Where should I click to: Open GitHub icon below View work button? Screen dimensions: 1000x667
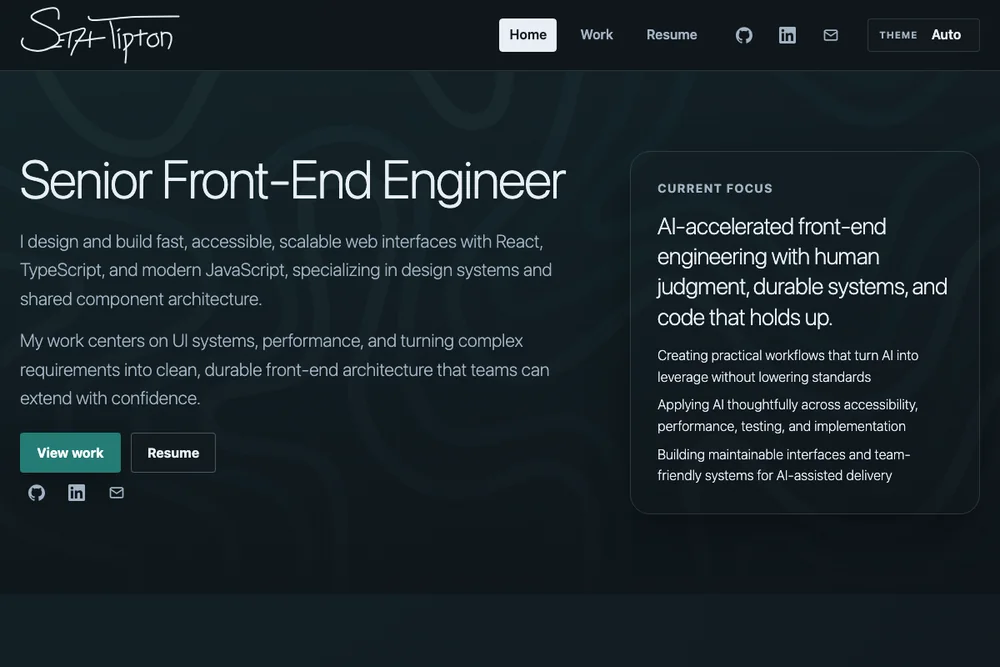pos(37,492)
